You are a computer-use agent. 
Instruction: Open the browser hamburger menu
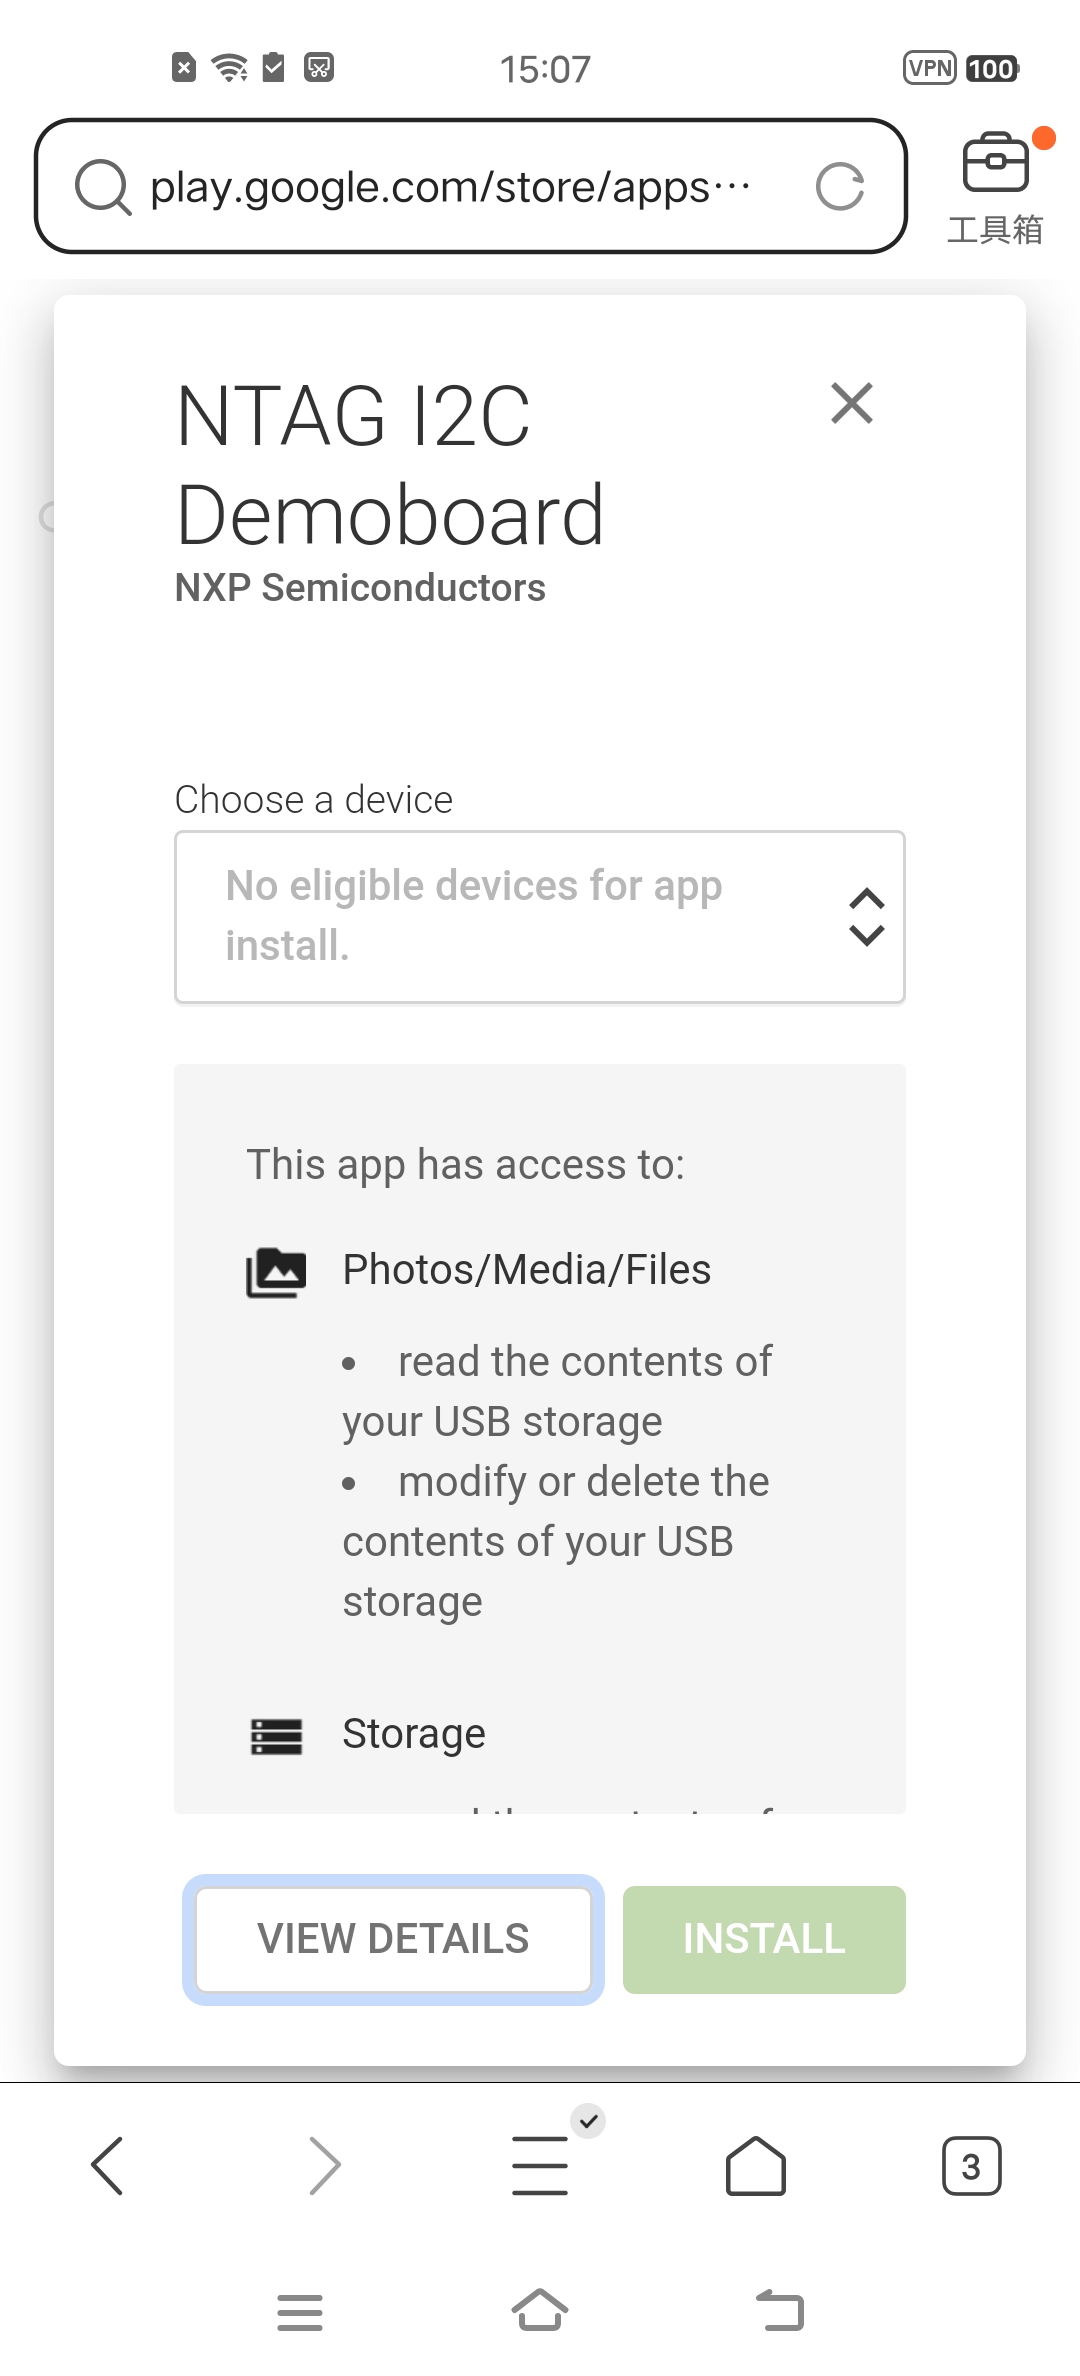pyautogui.click(x=540, y=2166)
